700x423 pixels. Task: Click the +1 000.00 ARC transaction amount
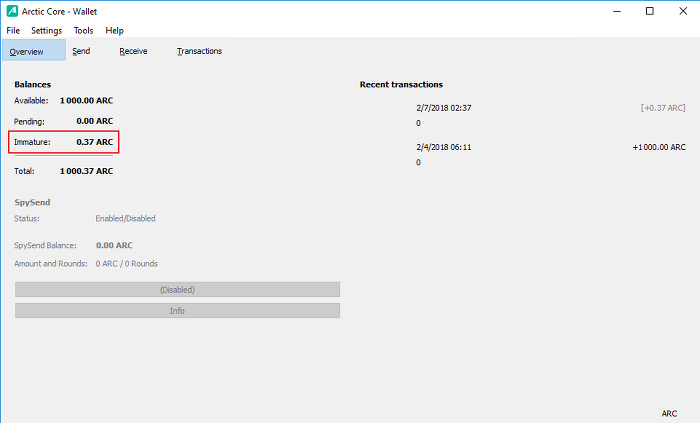(659, 147)
